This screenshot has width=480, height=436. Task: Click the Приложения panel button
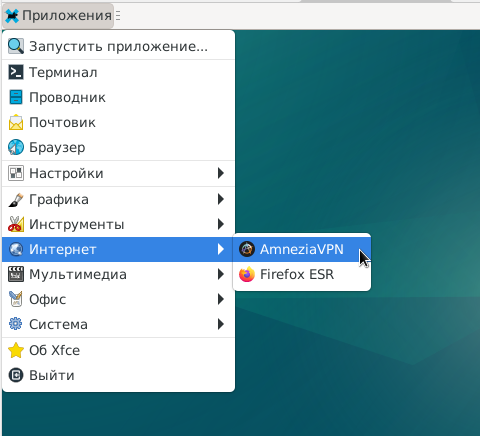pos(58,16)
